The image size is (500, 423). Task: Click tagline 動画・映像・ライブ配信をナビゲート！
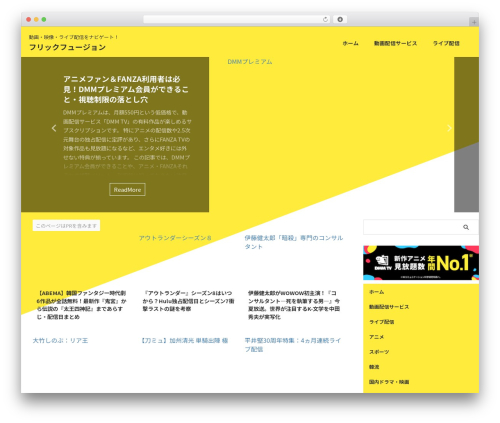click(73, 37)
